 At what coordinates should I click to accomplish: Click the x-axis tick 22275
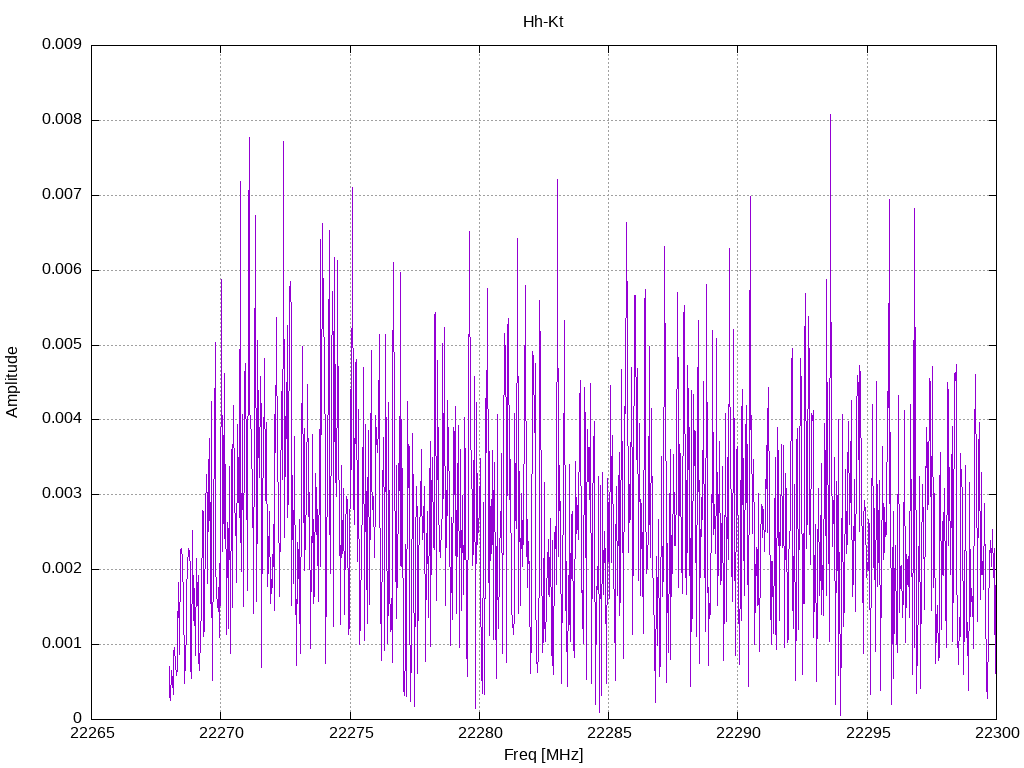pos(351,733)
